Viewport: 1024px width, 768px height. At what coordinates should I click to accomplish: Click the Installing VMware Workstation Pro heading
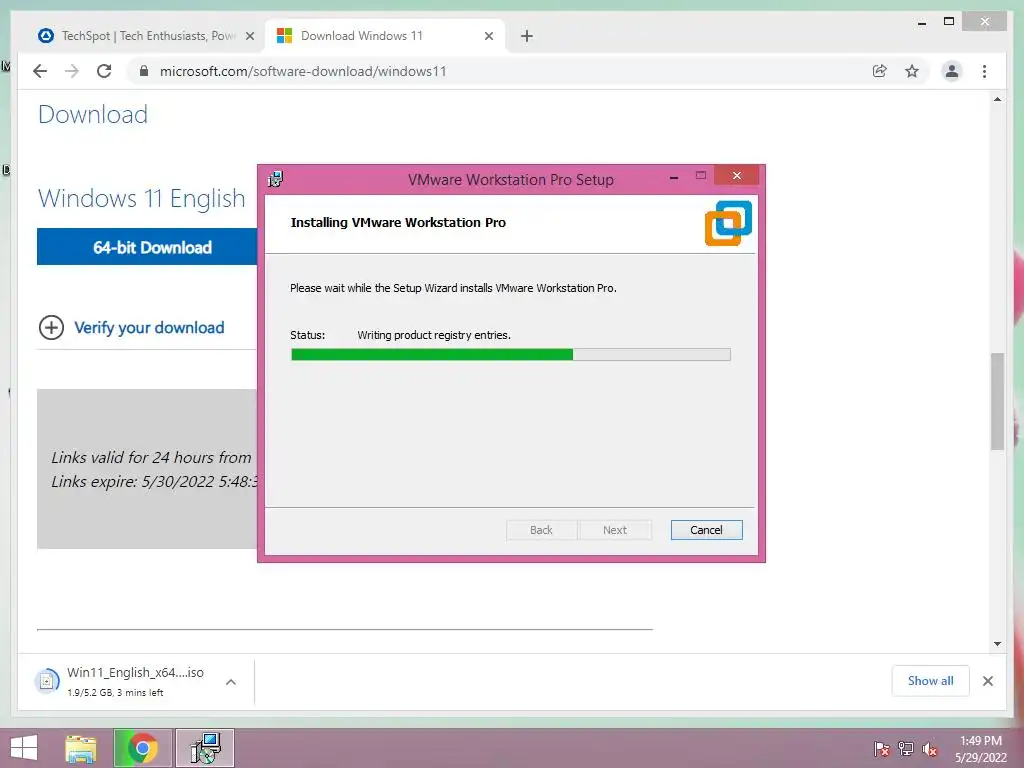coord(398,222)
